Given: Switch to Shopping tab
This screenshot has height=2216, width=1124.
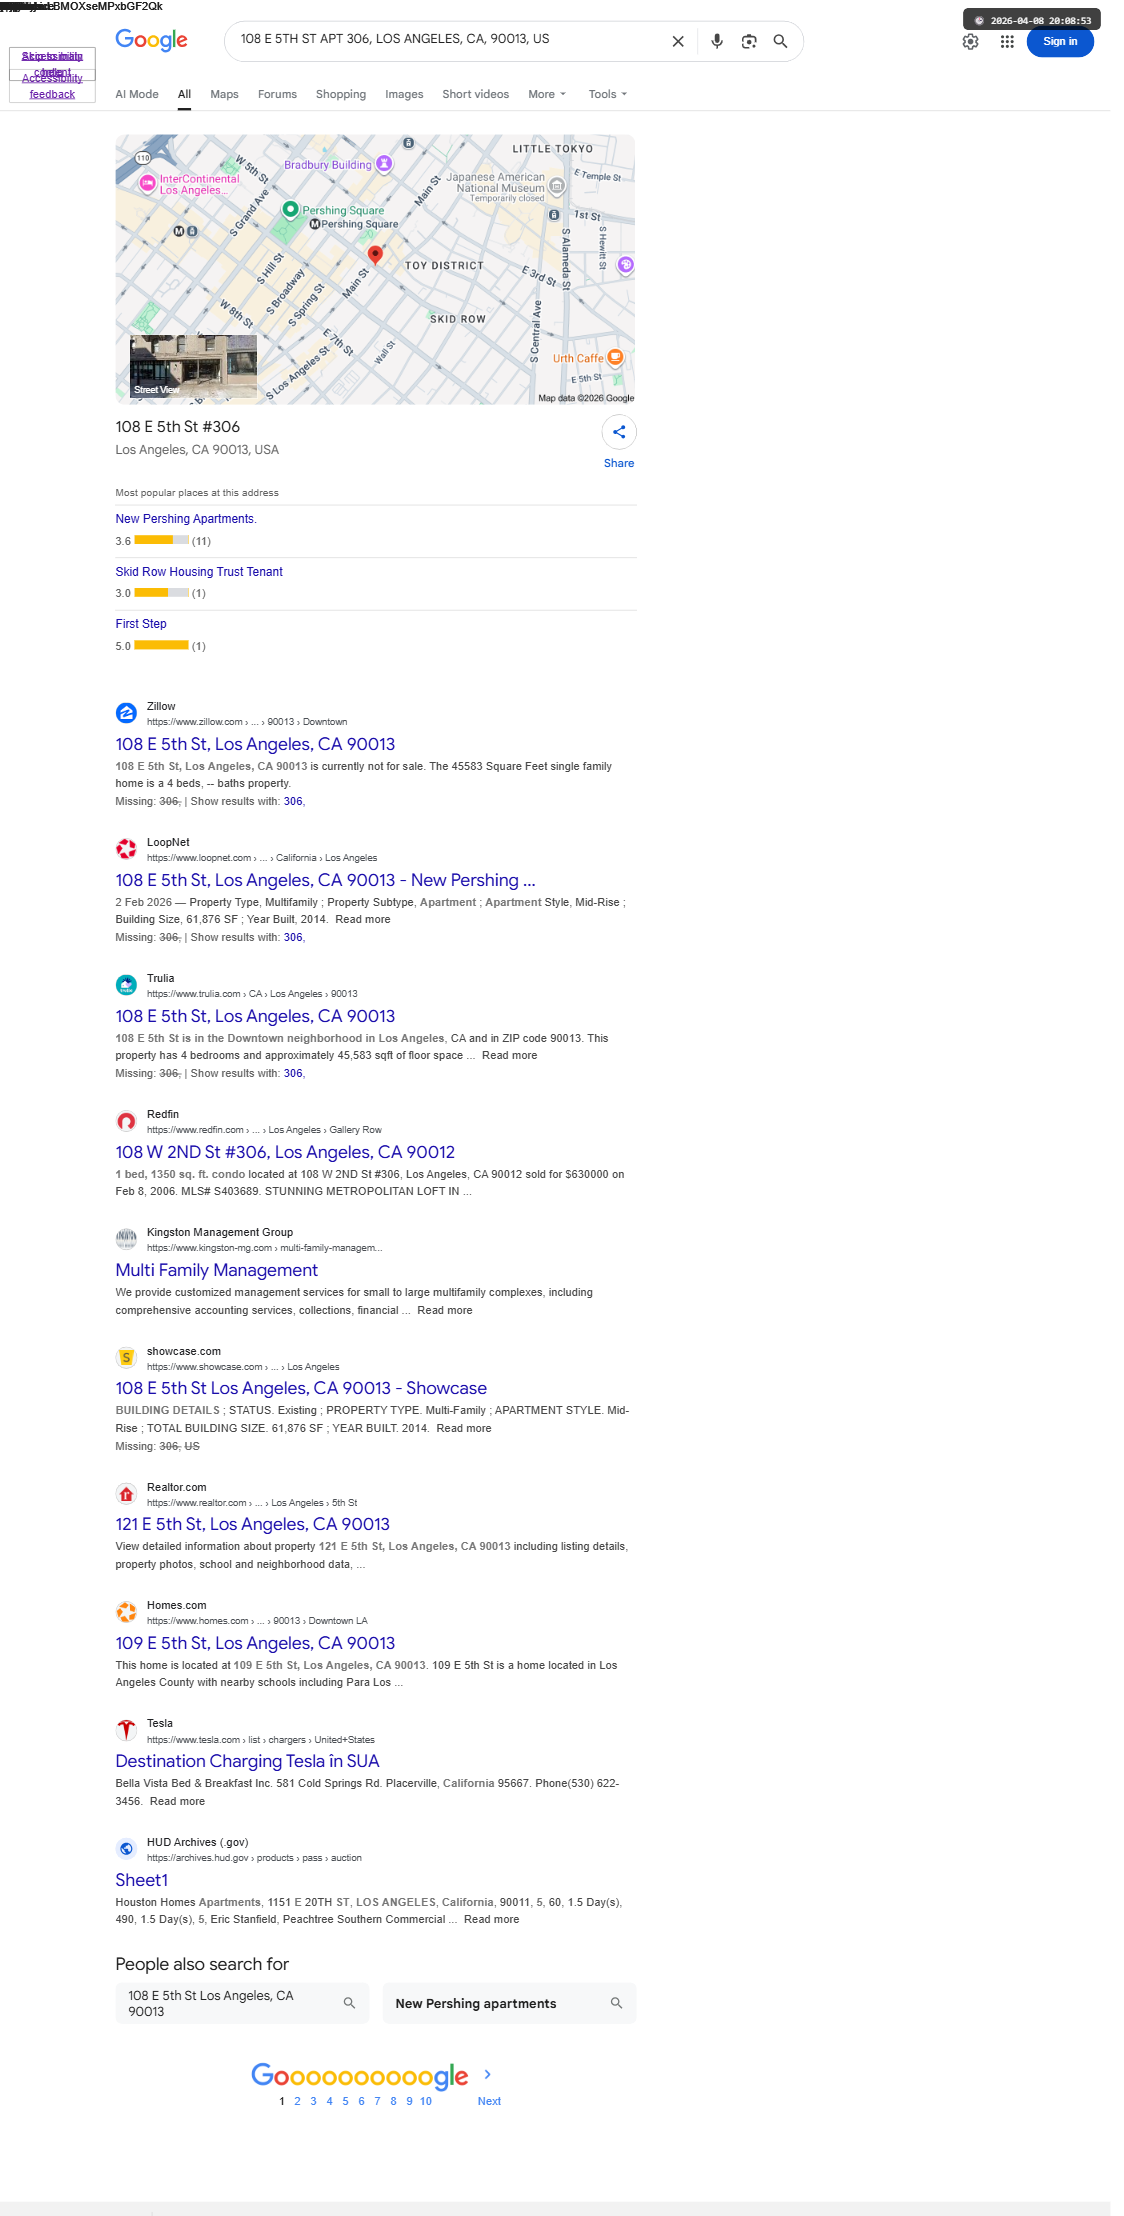Looking at the screenshot, I should click(341, 94).
